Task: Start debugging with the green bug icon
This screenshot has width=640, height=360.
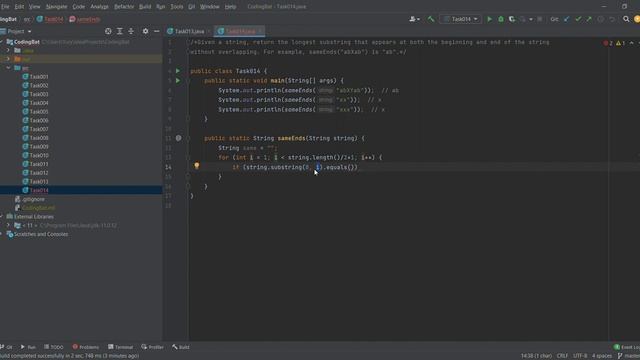Action: tap(501, 19)
